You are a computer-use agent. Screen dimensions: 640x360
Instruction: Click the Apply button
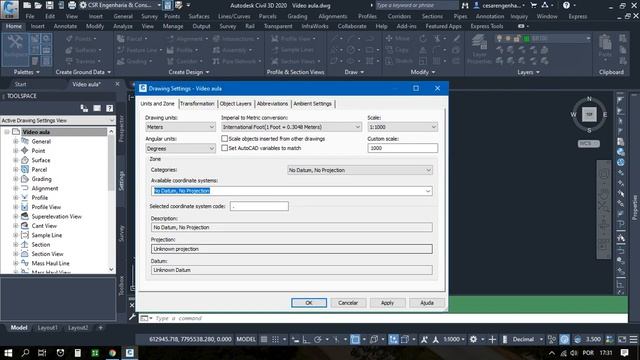[x=387, y=303]
